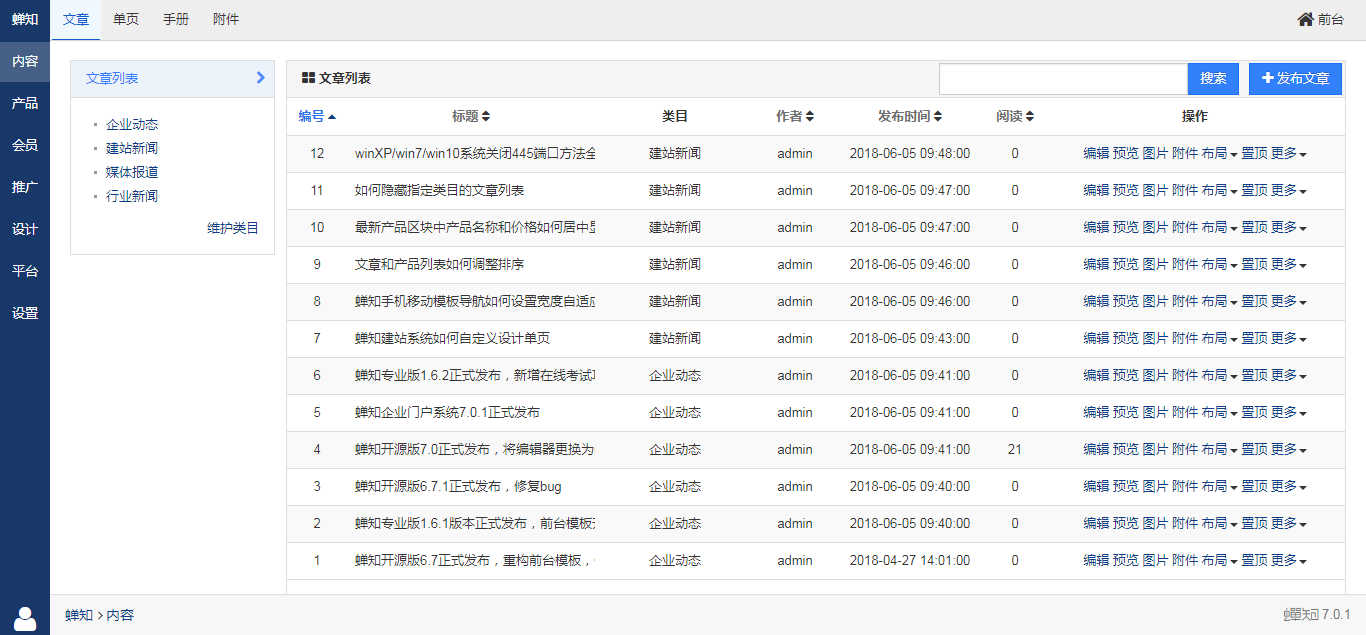
Task: Open the 单页 tab
Action: click(126, 19)
